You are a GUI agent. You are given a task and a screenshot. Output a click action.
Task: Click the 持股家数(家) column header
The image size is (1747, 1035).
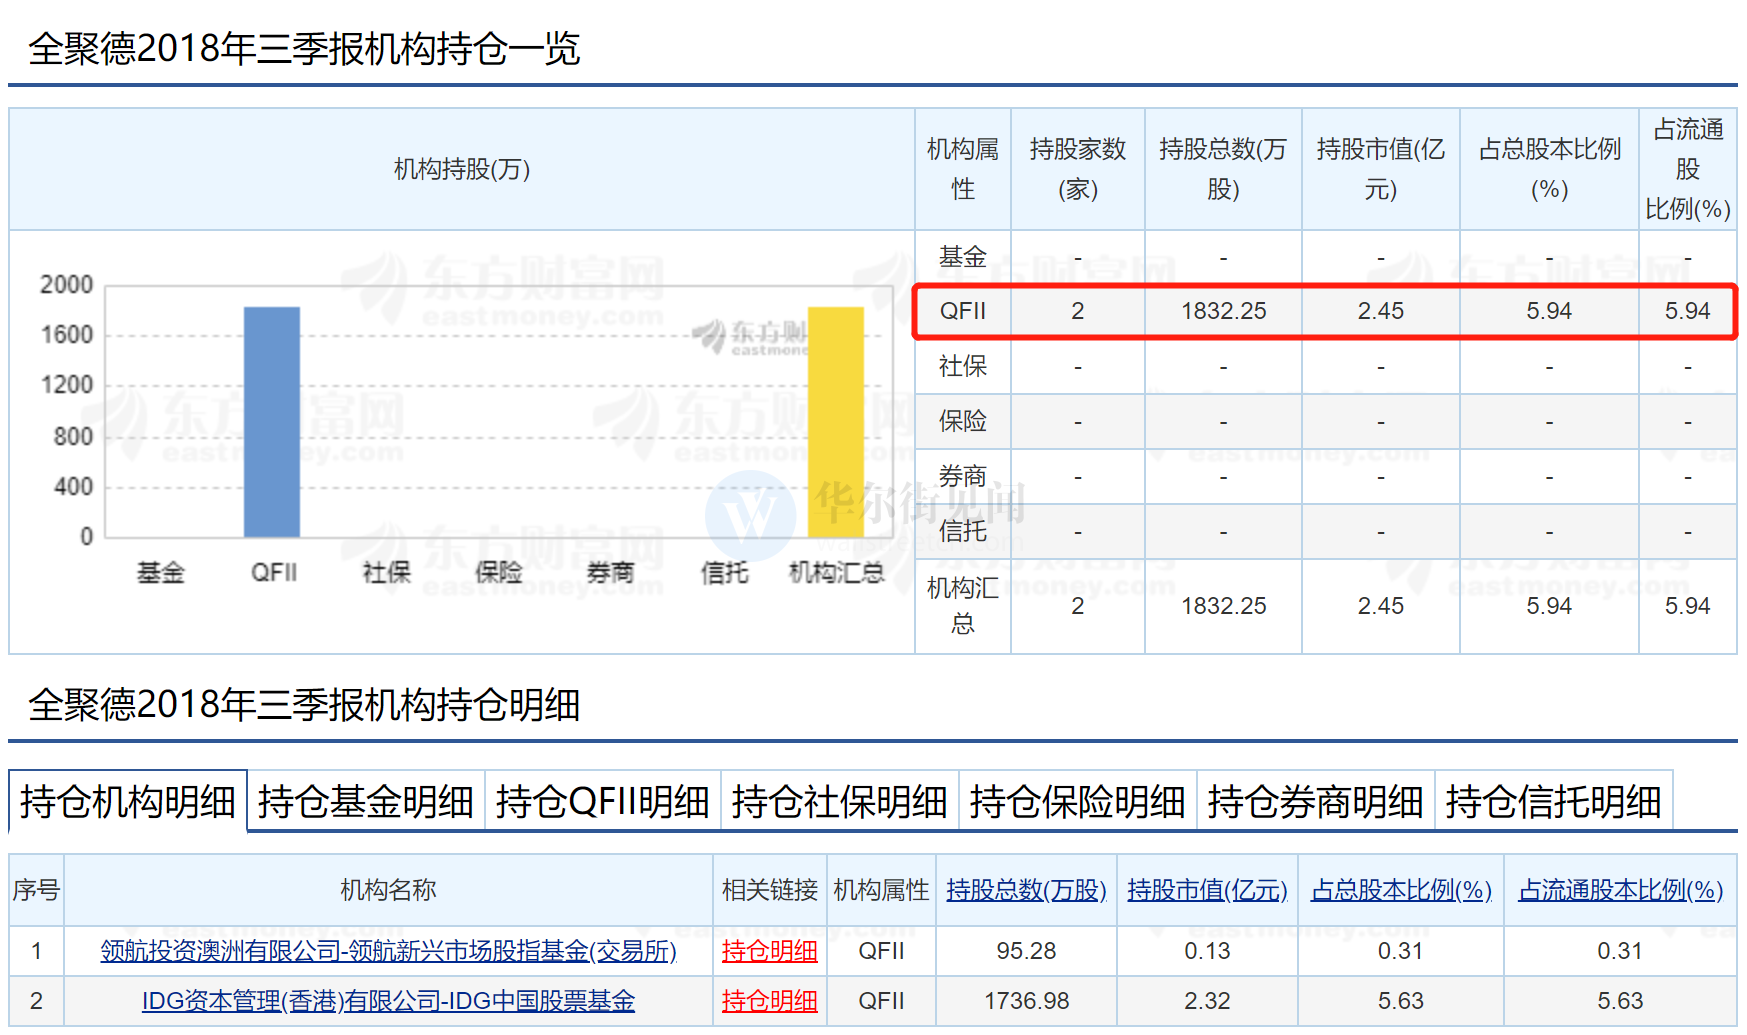pyautogui.click(x=1078, y=169)
